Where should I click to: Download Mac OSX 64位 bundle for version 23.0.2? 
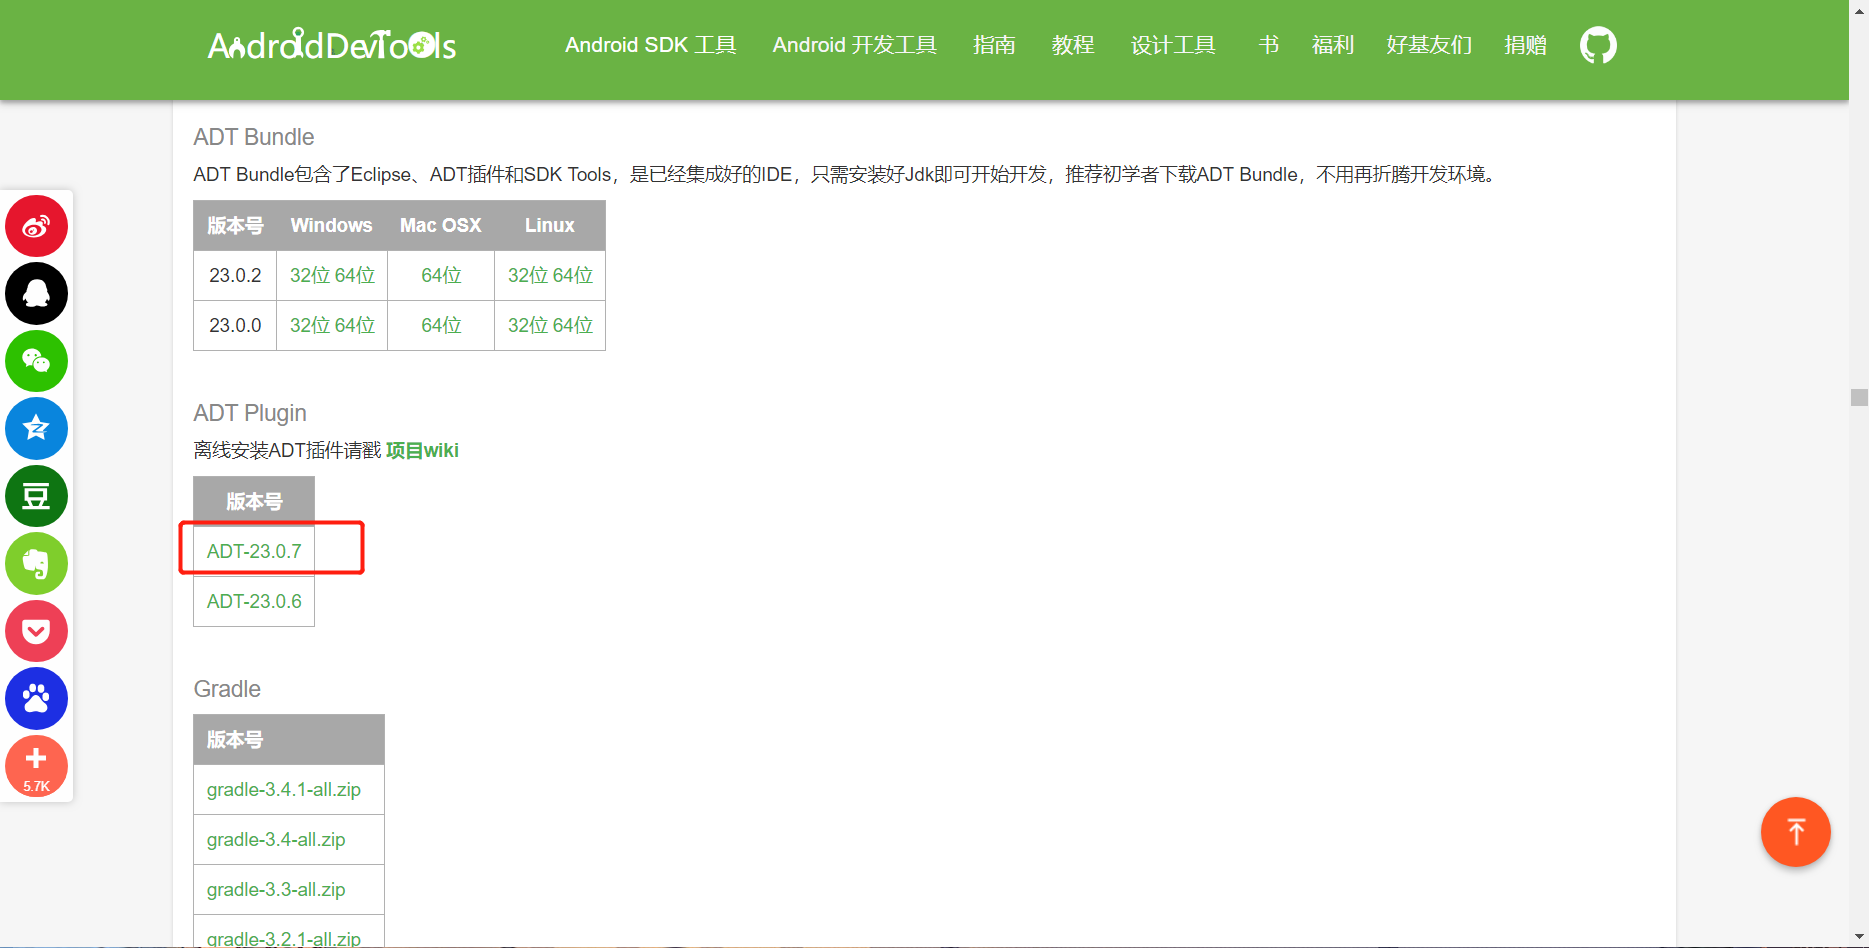click(x=440, y=274)
